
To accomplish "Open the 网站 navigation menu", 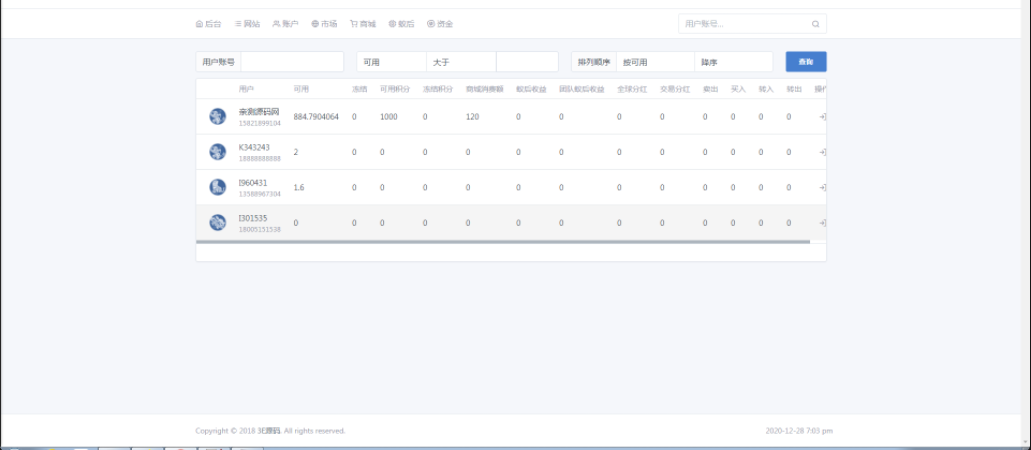I will tap(247, 24).
